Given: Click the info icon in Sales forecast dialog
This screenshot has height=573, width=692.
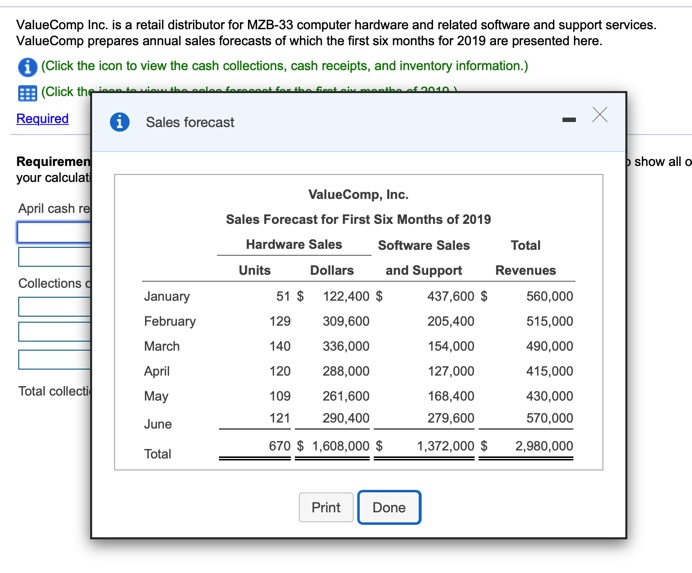Looking at the screenshot, I should pyautogui.click(x=120, y=122).
